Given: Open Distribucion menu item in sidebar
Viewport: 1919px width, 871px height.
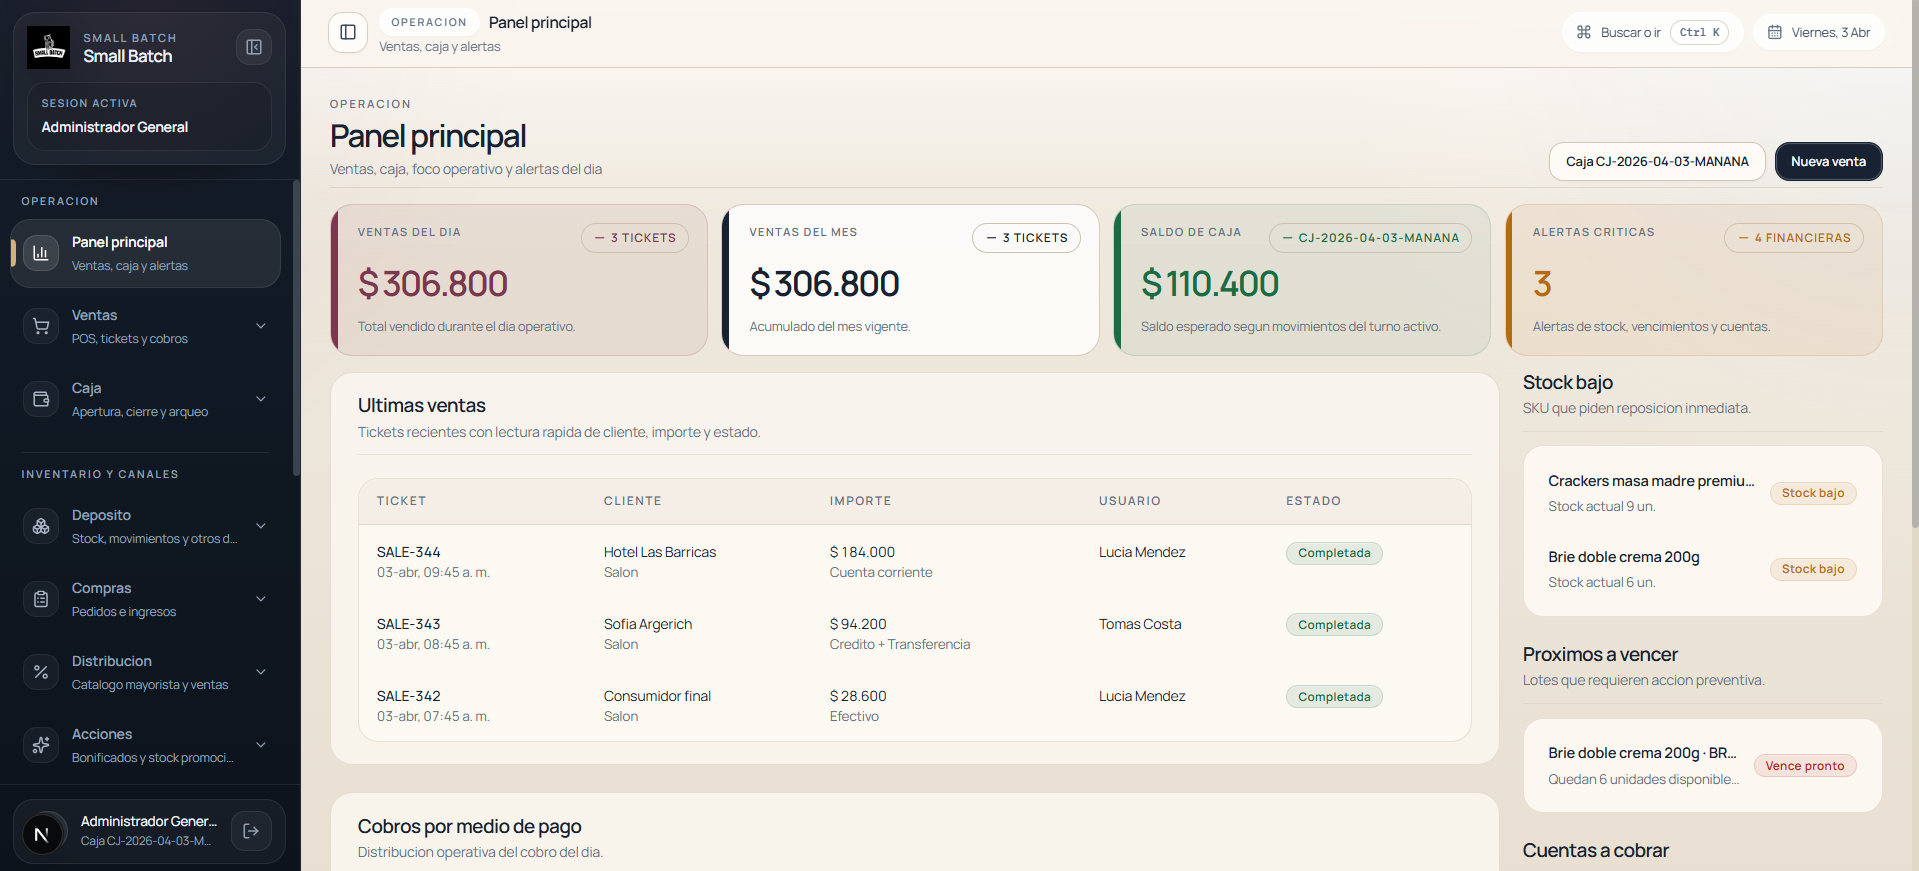Looking at the screenshot, I should click(150, 672).
